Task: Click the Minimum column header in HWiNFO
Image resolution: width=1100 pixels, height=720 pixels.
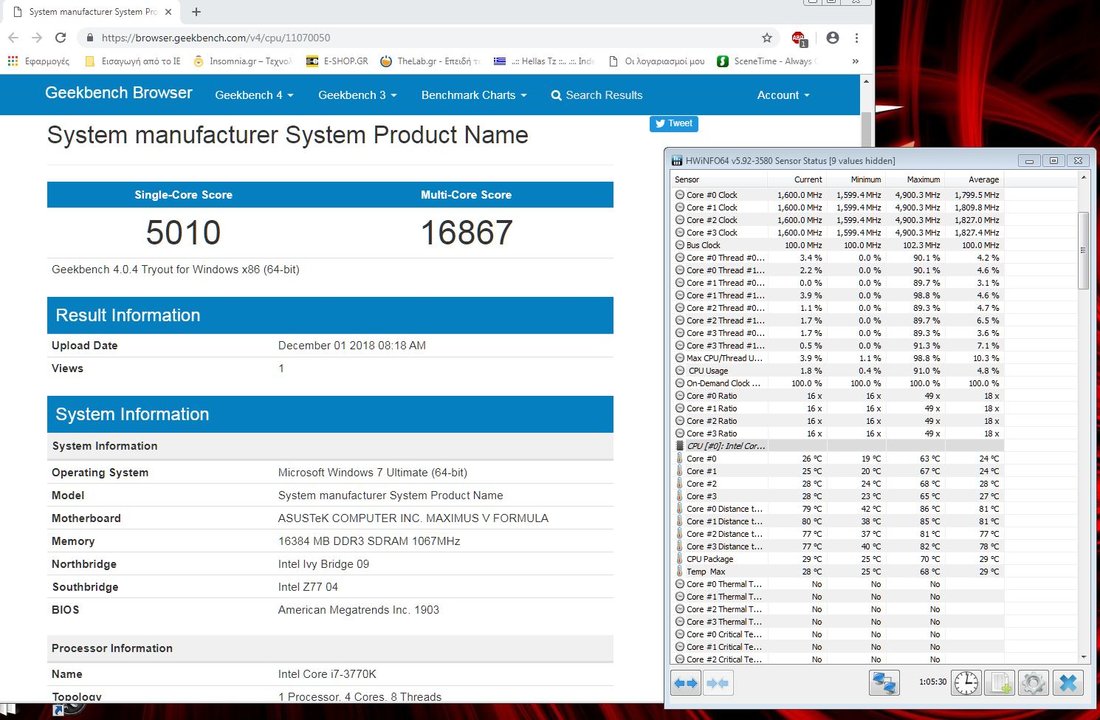Action: coord(855,180)
